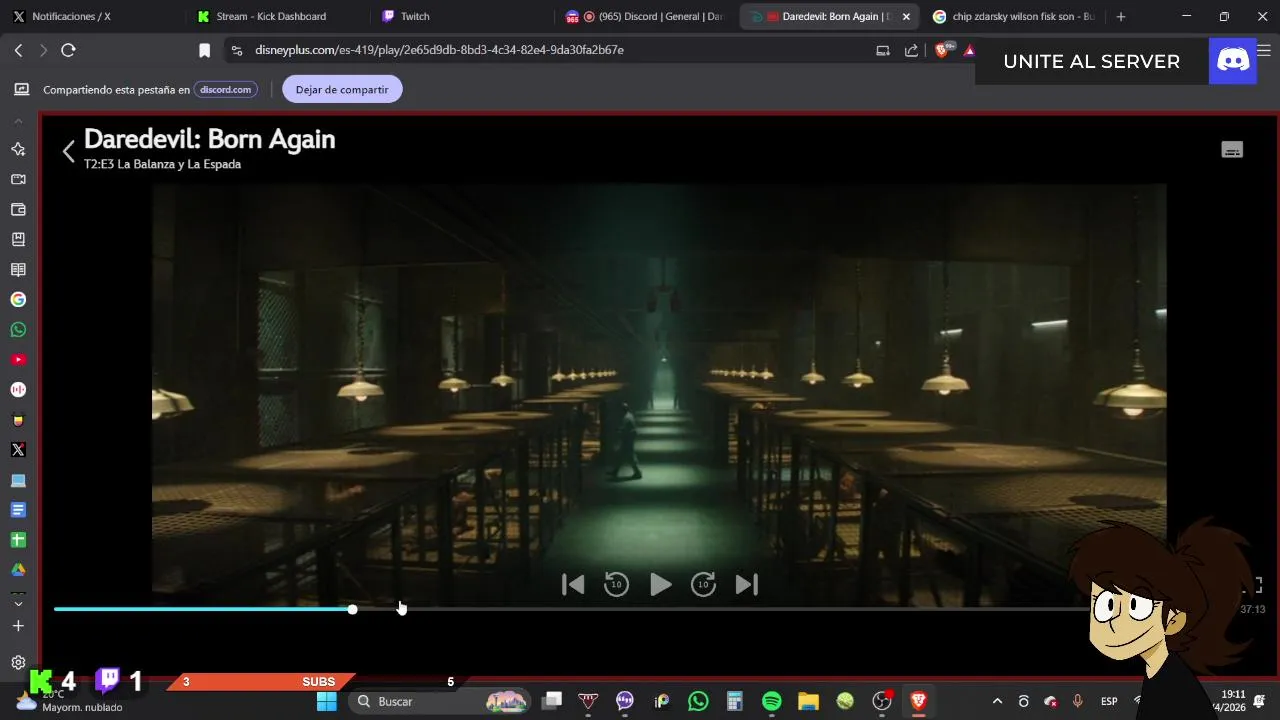1280x720 pixels.
Task: Open Brave Talk video sidebar icon
Action: [18, 179]
